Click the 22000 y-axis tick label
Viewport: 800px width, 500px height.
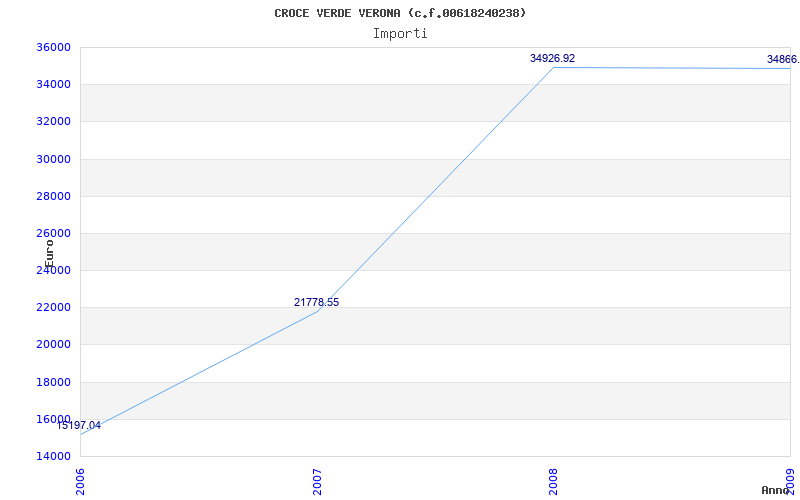pos(53,308)
